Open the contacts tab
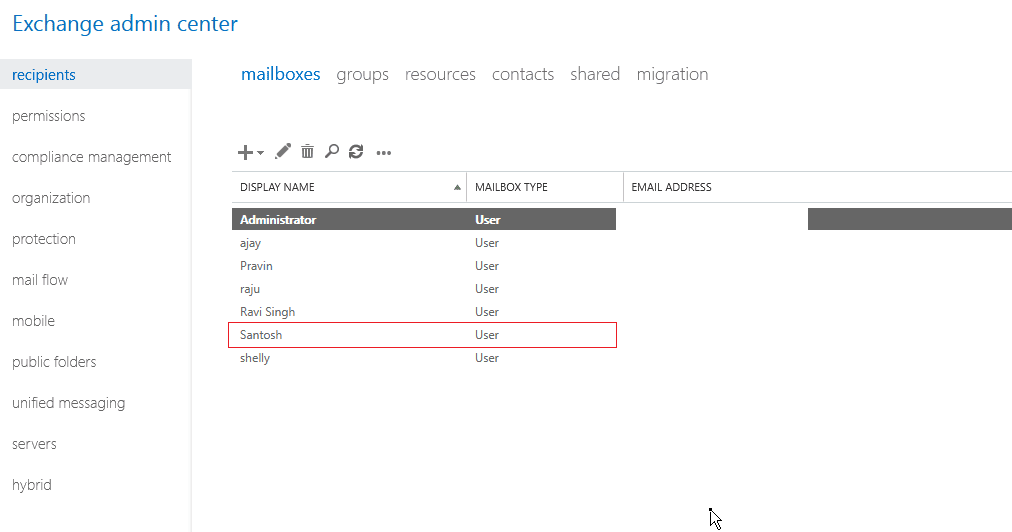 pos(523,74)
